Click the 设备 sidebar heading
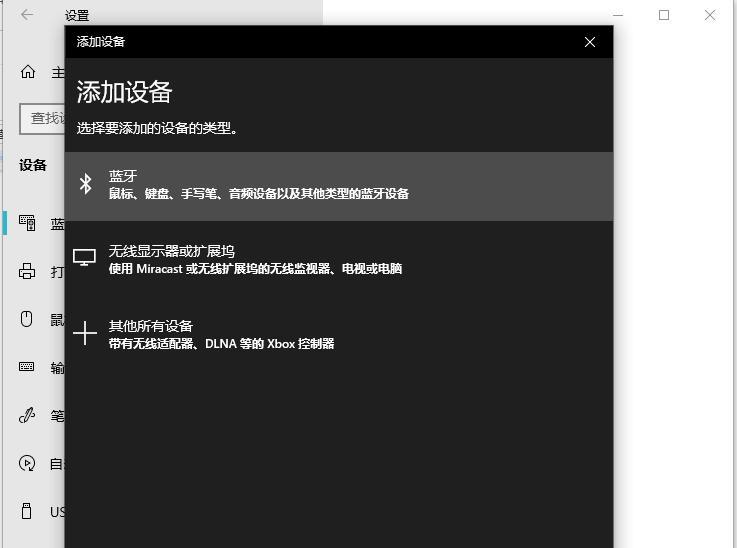Viewport: 737px width, 548px height. click(x=33, y=165)
